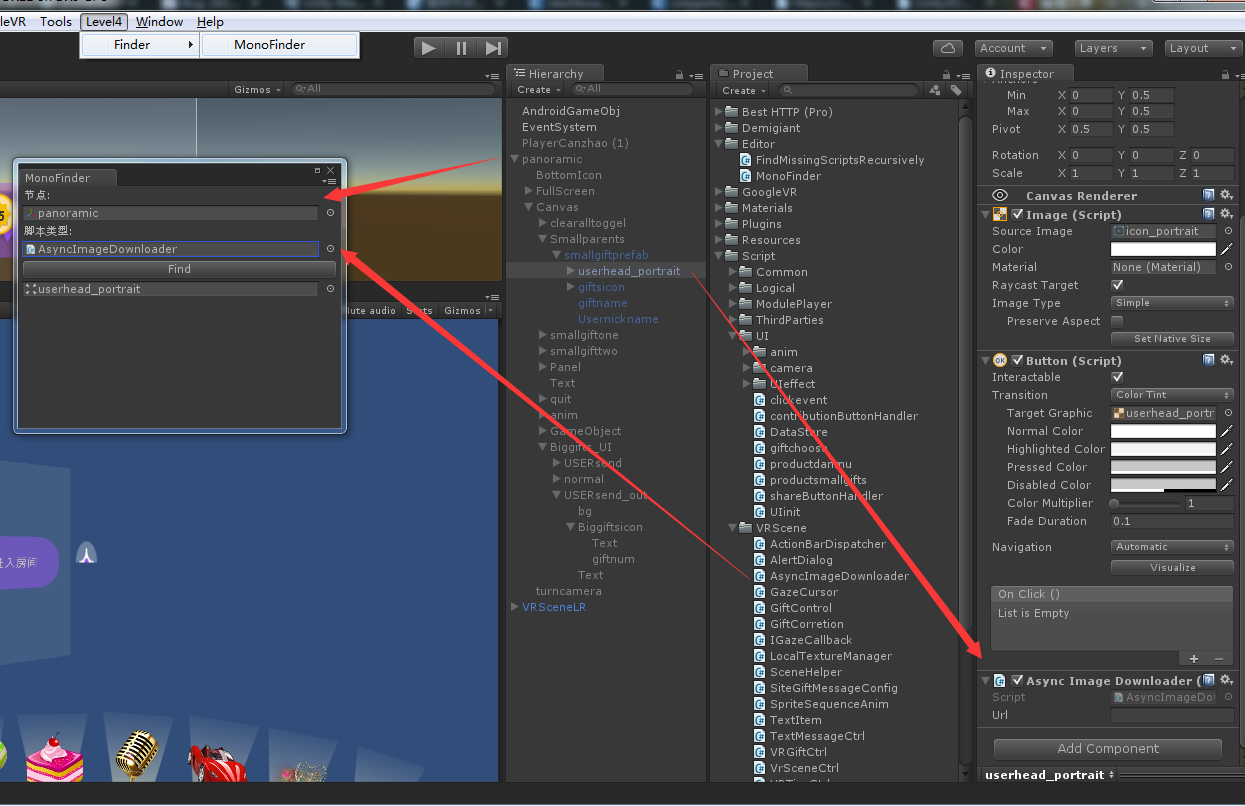
Task: Open the Layout dropdown
Action: click(1204, 48)
